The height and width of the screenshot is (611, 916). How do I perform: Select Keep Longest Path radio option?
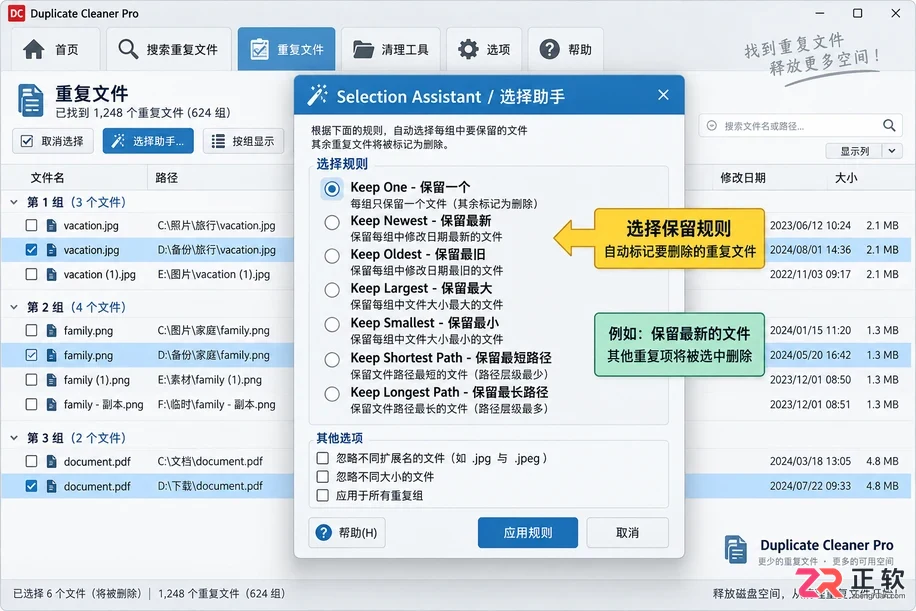pyautogui.click(x=332, y=394)
